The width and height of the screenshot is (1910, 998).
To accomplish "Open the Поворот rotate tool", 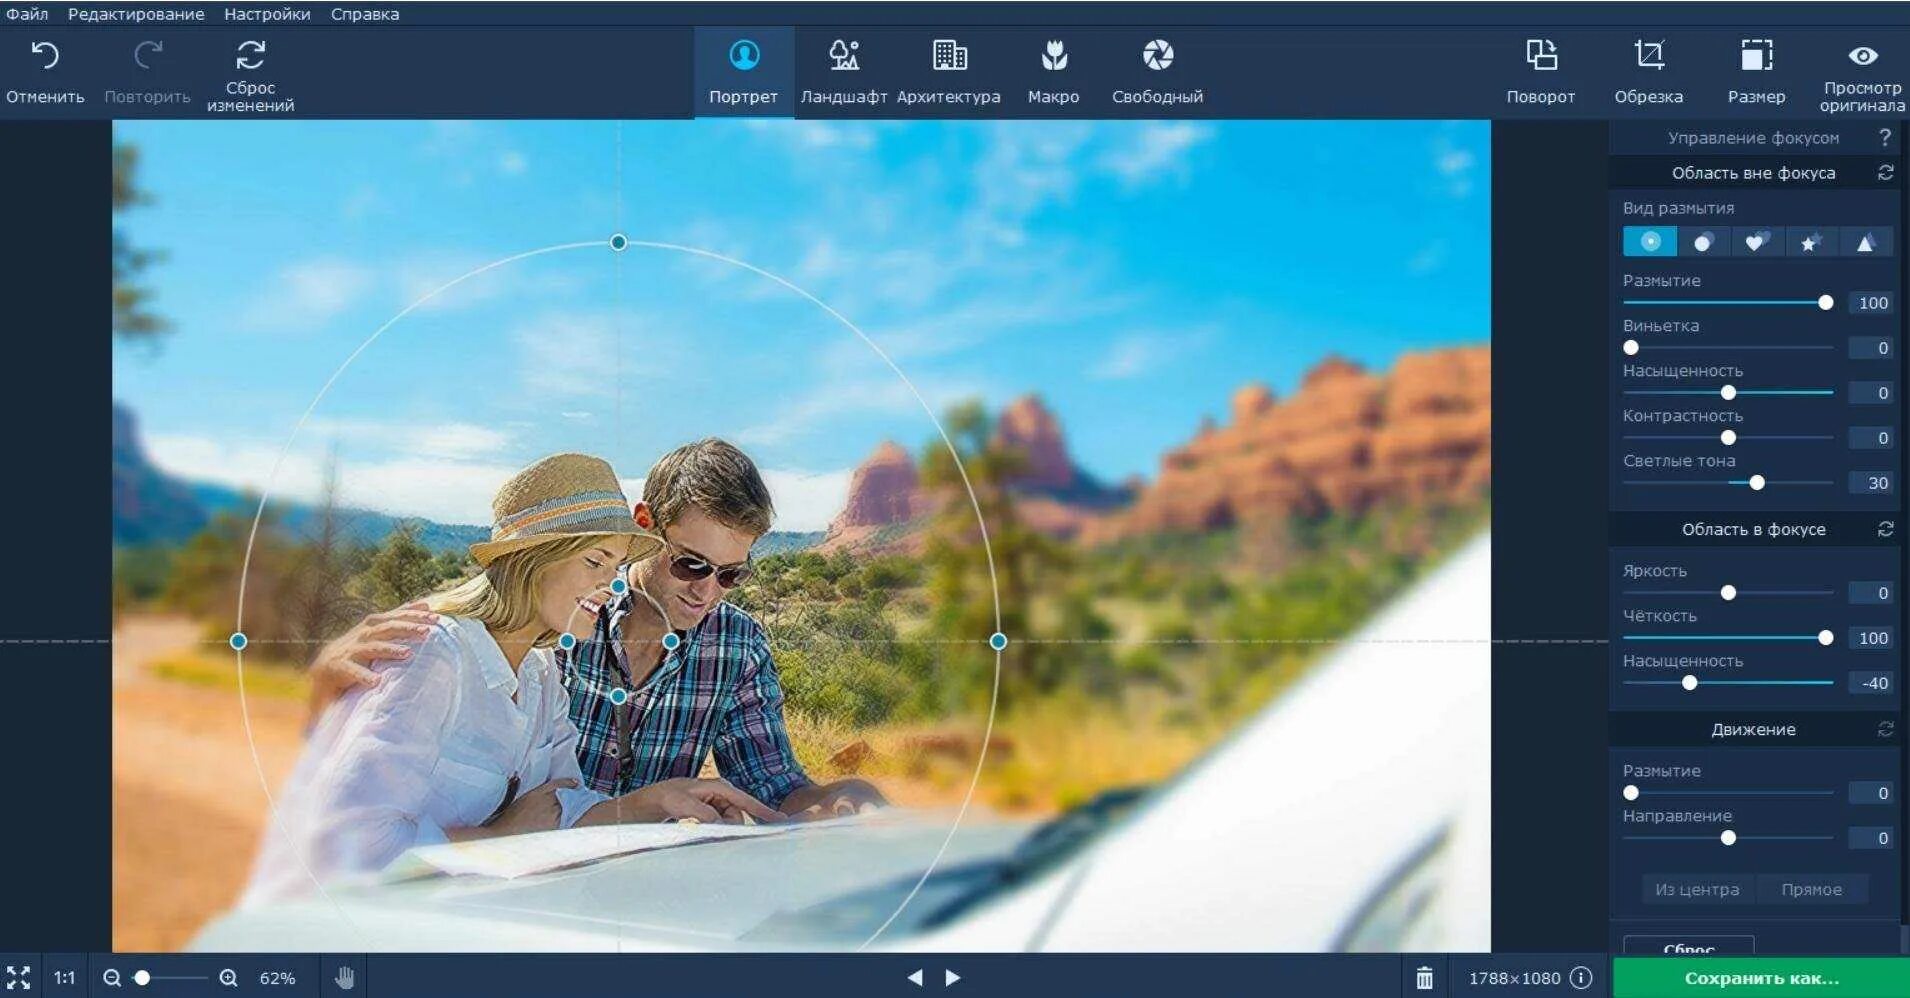I will [x=1541, y=72].
